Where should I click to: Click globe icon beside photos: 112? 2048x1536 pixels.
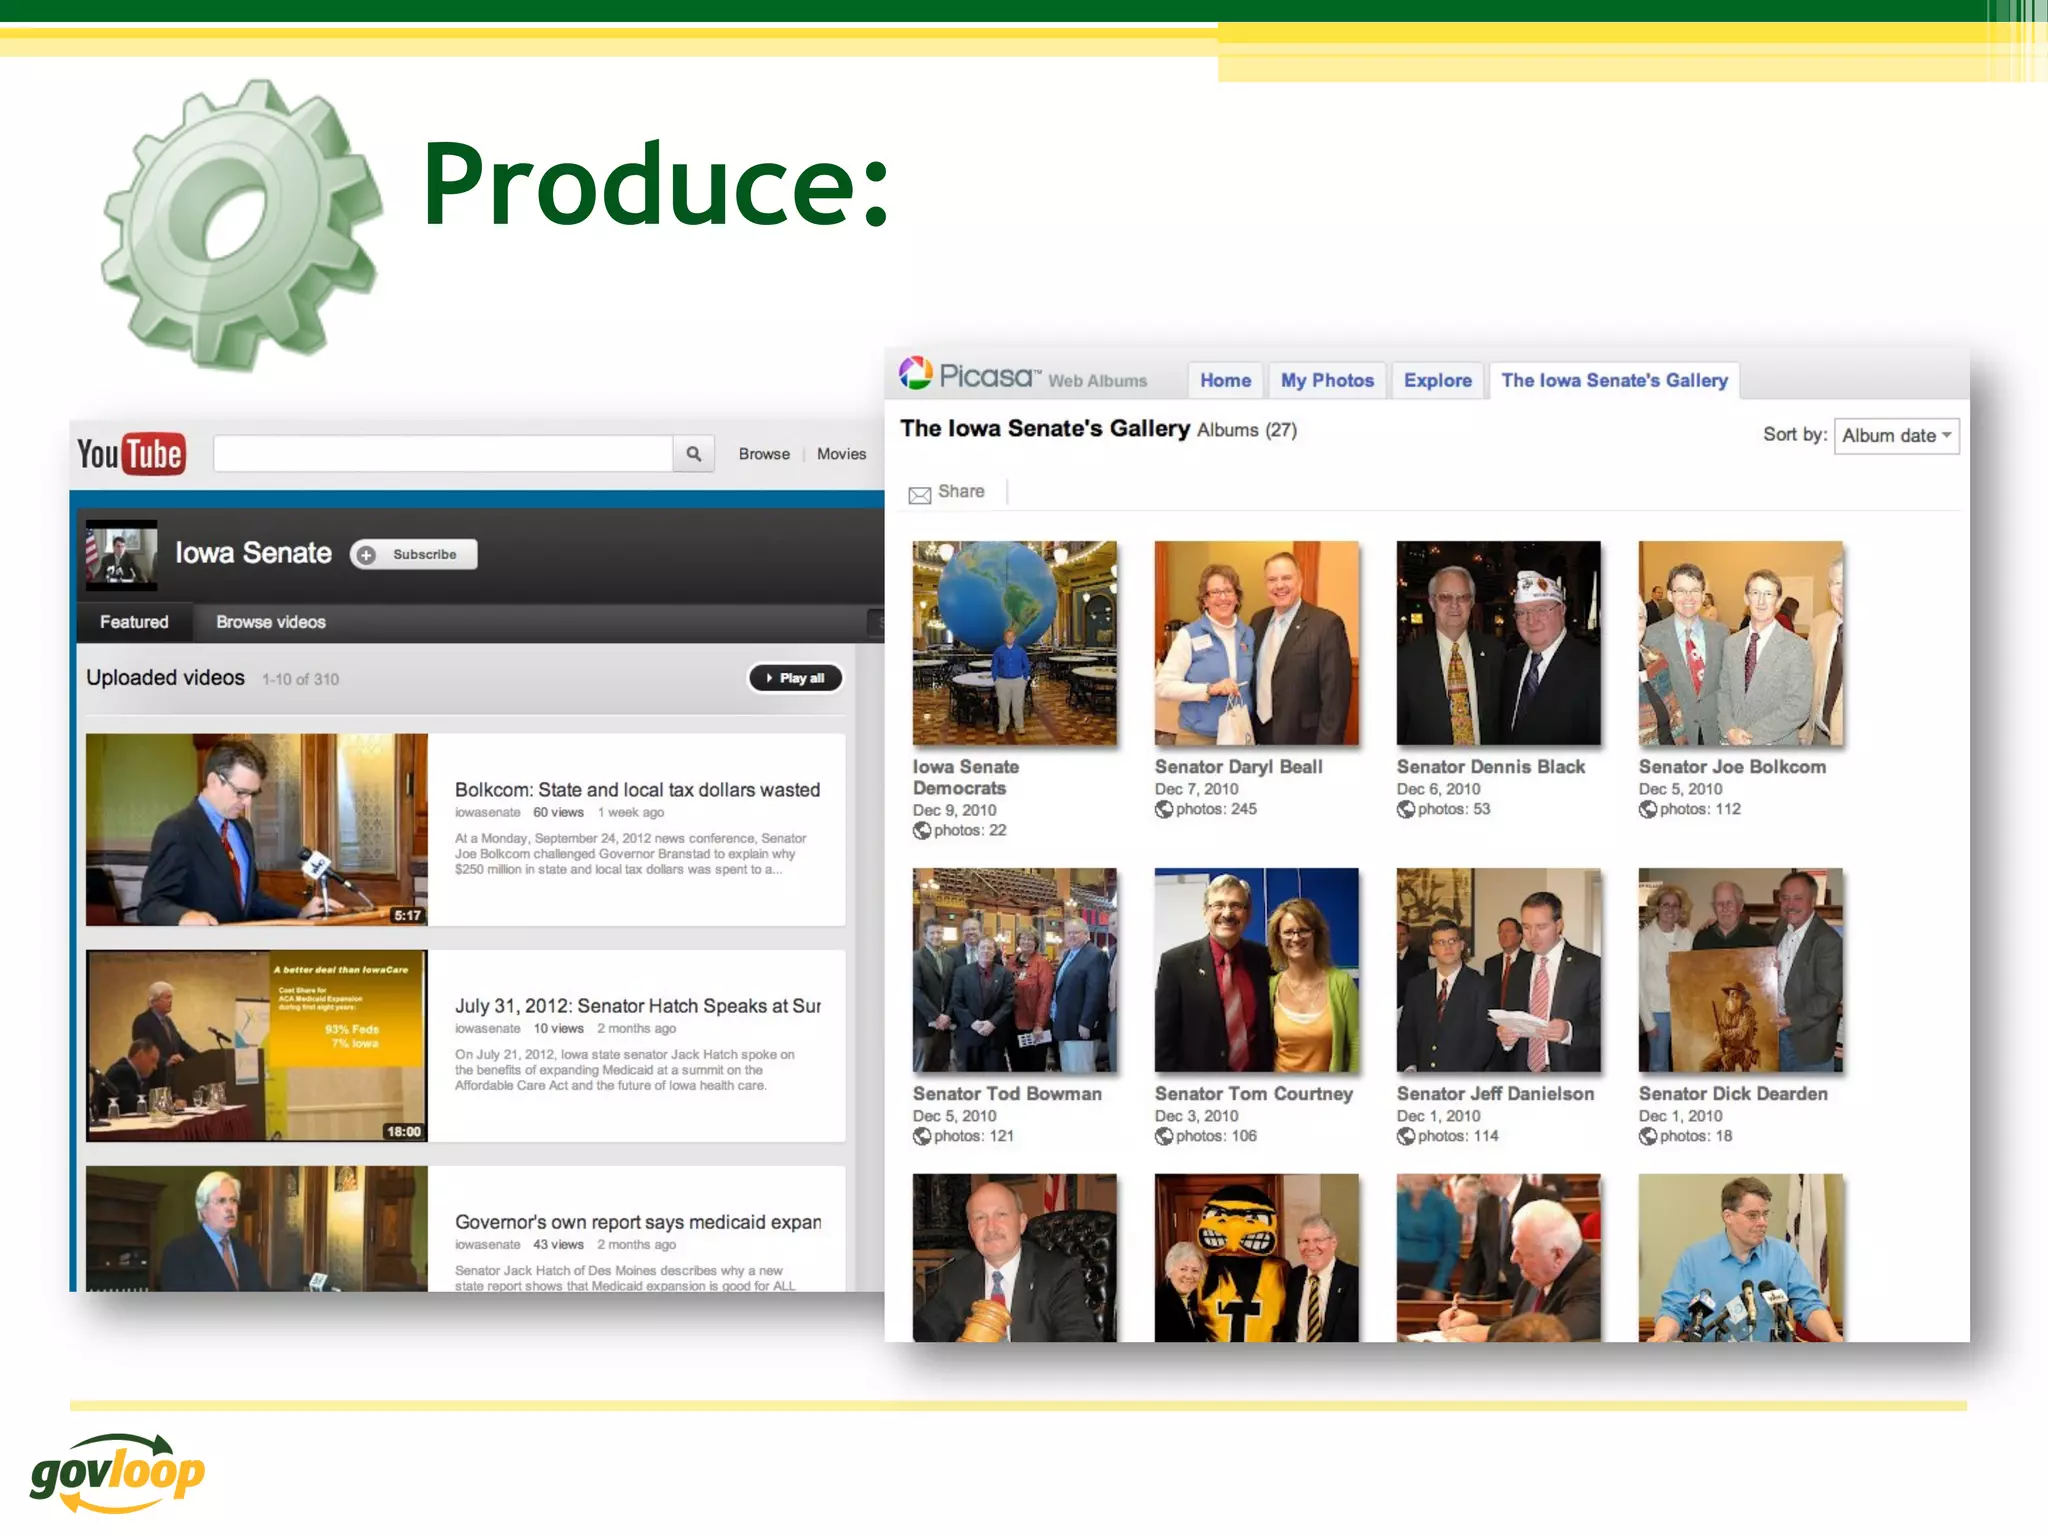point(1647,809)
